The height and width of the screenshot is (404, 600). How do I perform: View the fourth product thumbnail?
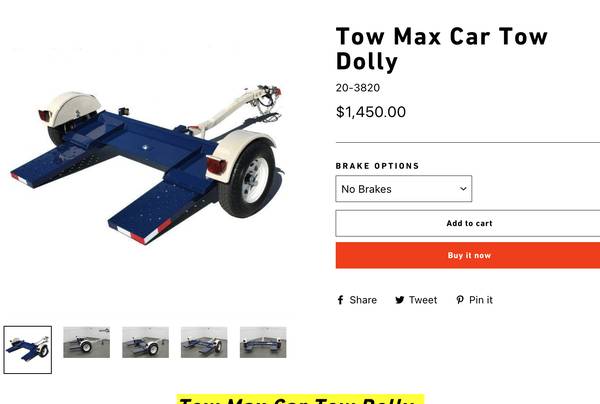pos(204,342)
